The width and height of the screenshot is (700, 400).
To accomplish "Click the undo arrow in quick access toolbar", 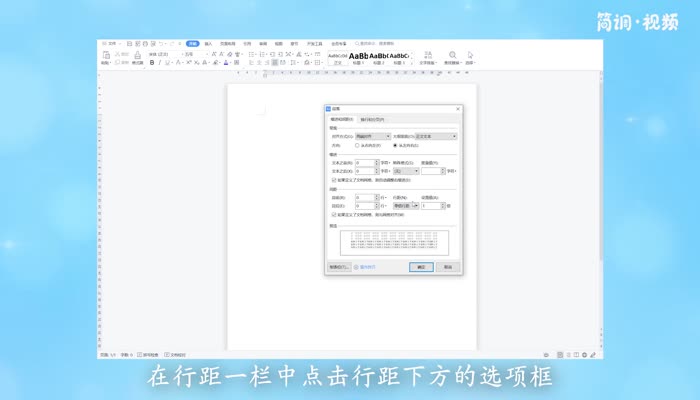I will click(162, 44).
